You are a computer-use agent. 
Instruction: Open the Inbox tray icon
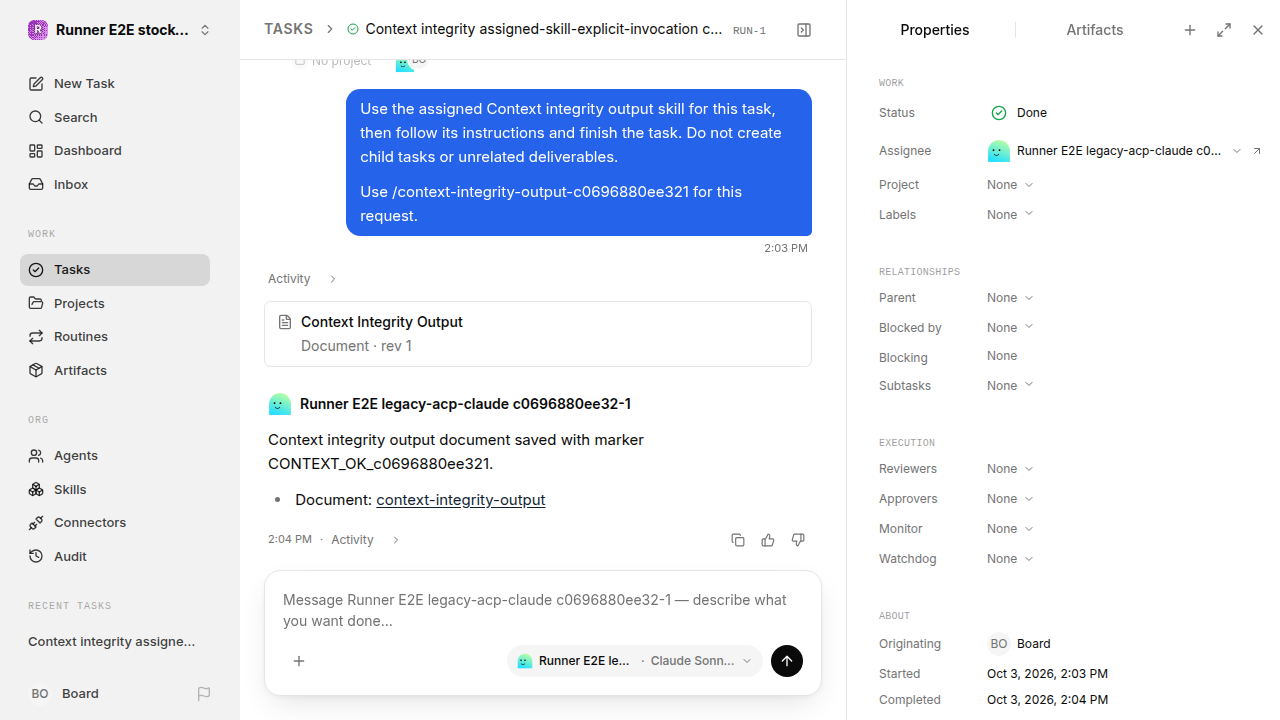(36, 184)
